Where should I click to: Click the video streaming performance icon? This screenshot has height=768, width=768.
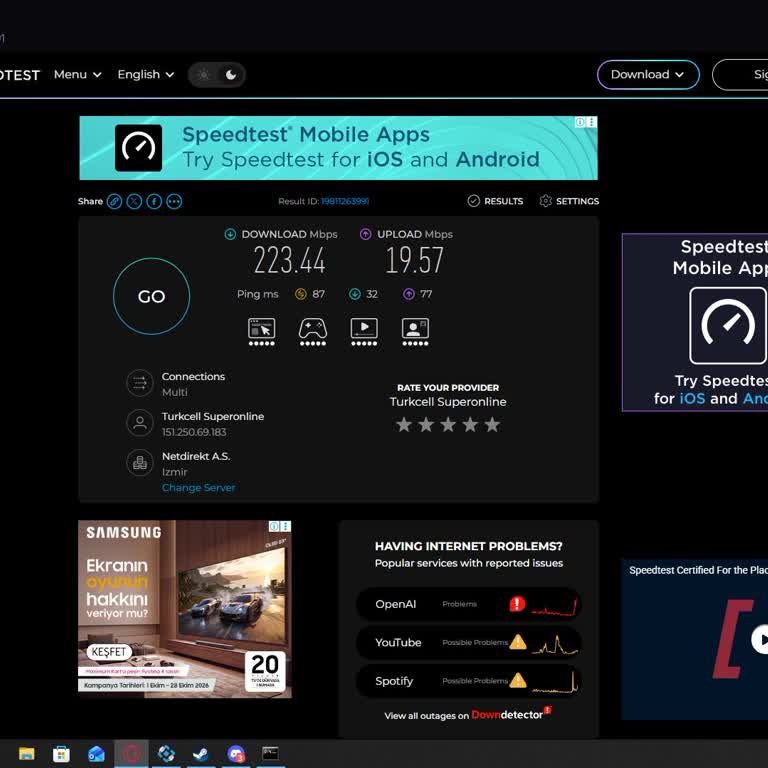[364, 332]
